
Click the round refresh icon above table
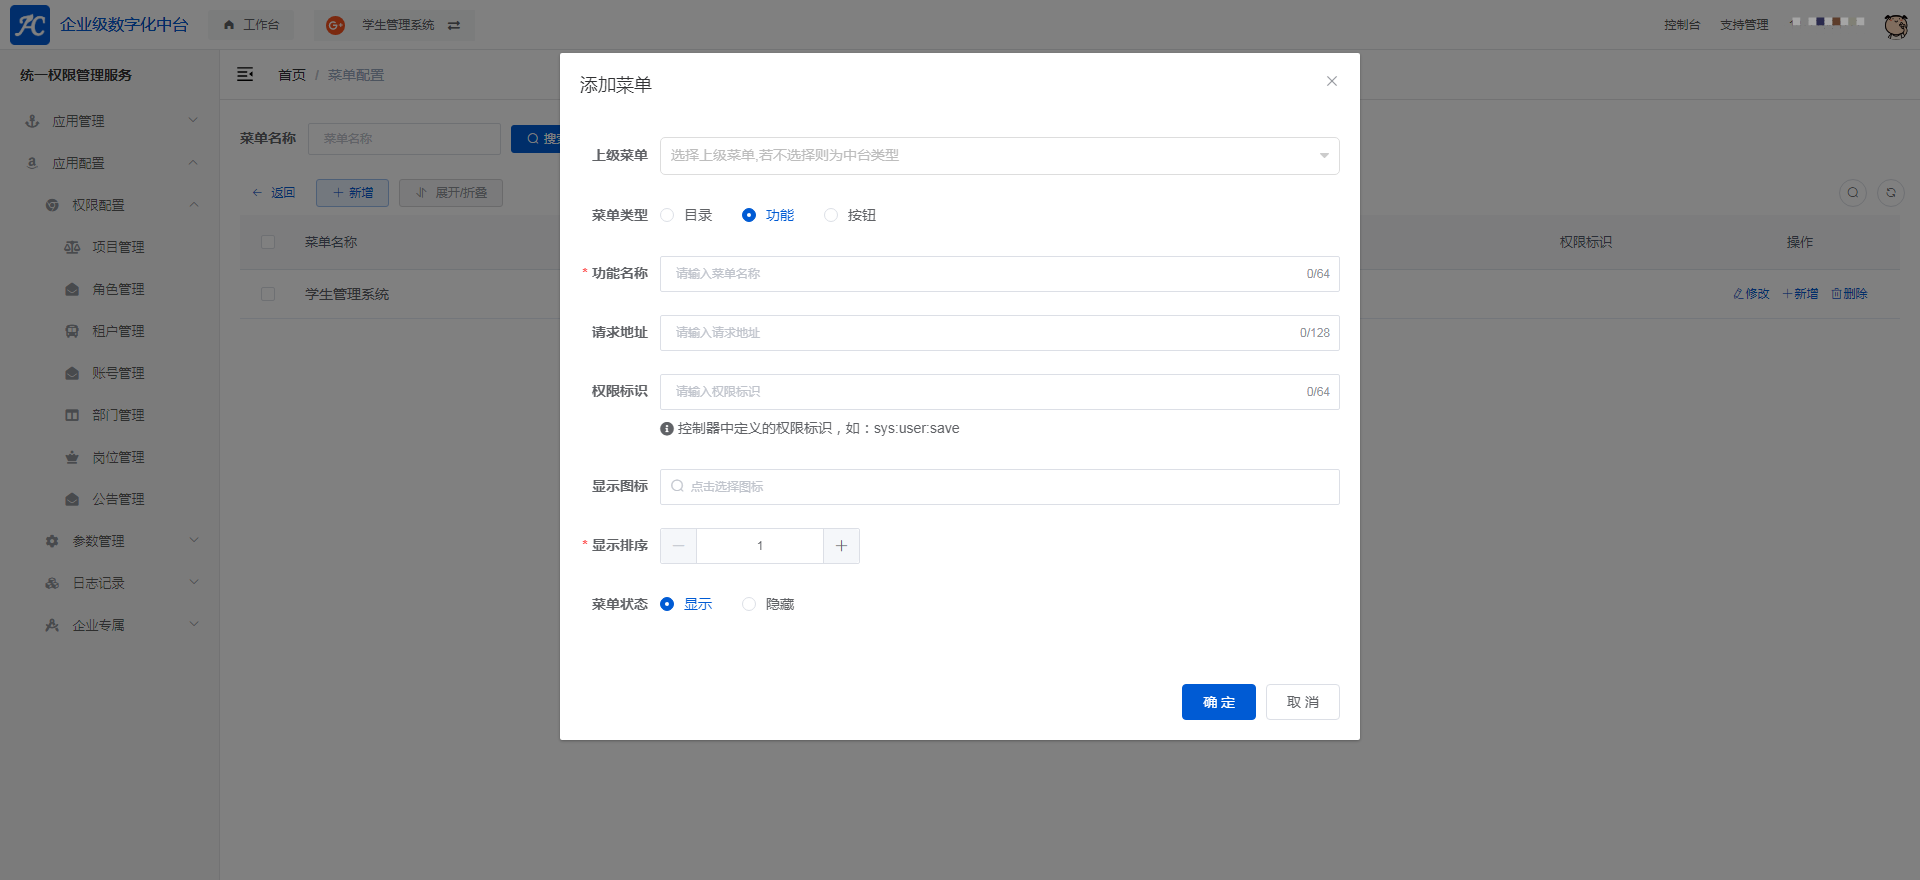1890,193
